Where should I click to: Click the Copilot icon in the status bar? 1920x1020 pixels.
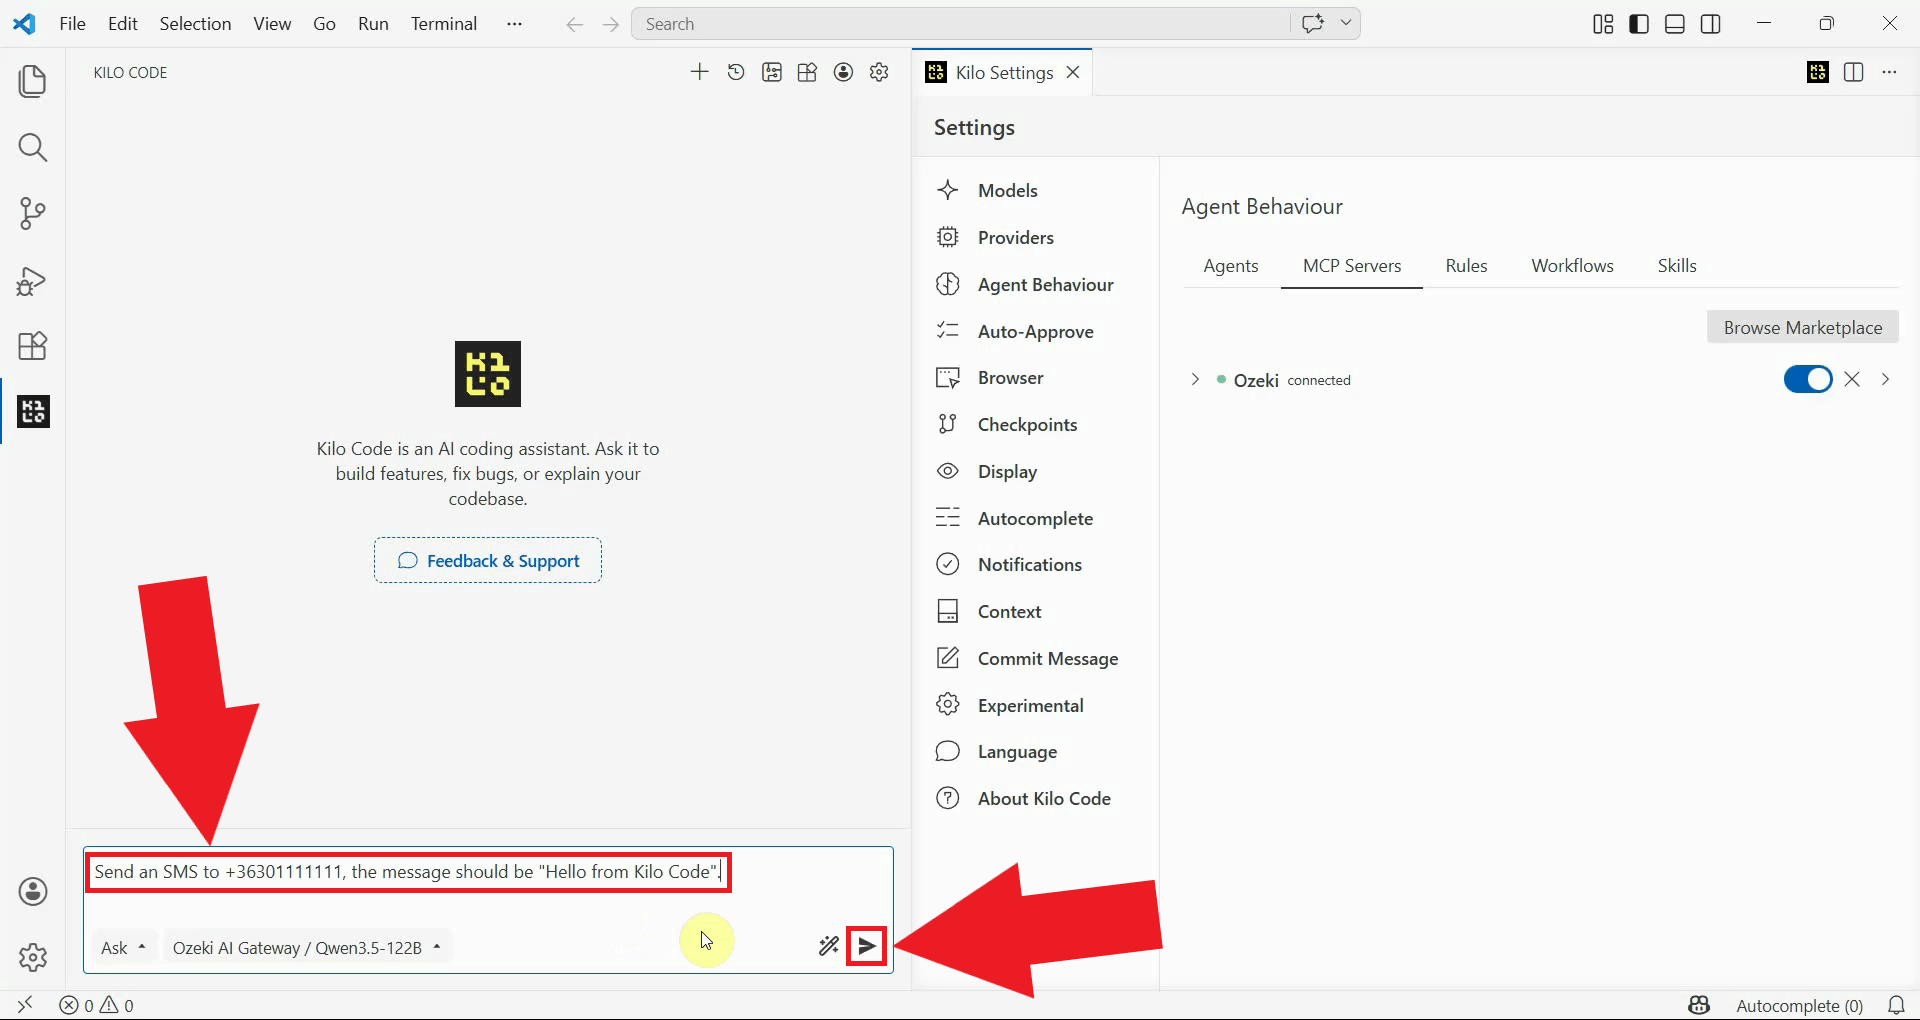(1699, 1005)
